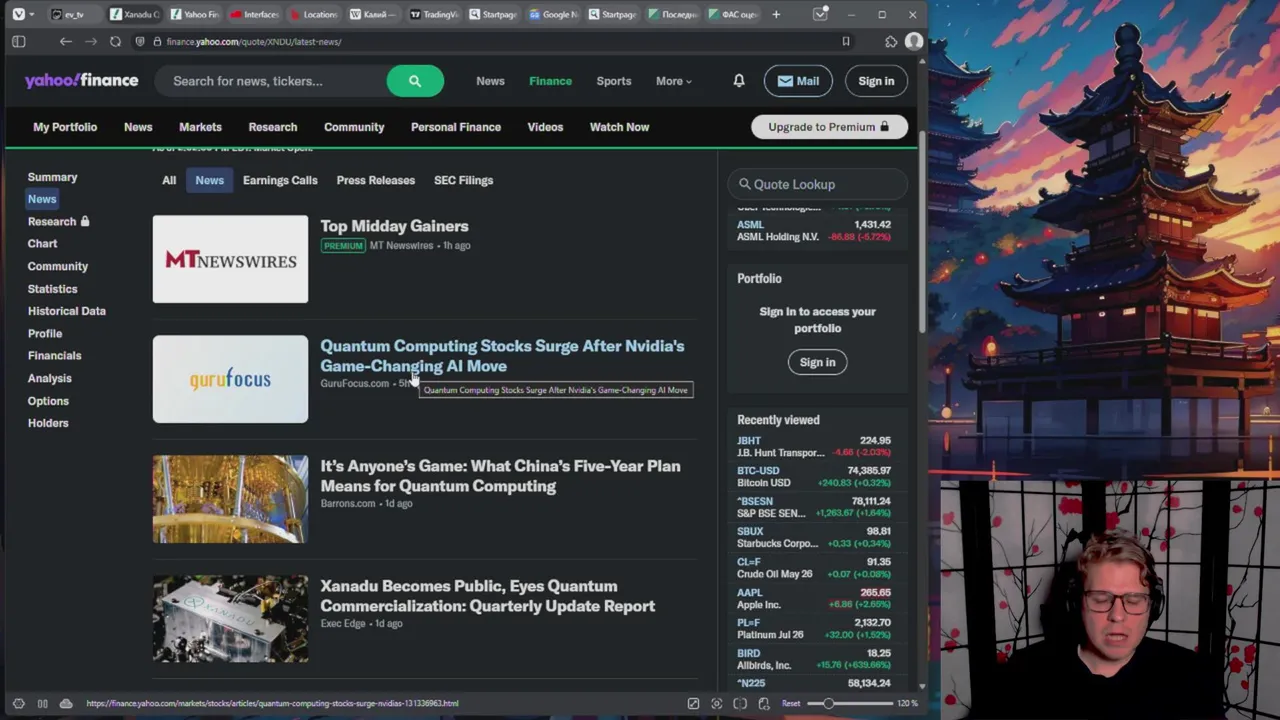
Task: Switch to the TradingView browser tab
Action: pos(433,14)
